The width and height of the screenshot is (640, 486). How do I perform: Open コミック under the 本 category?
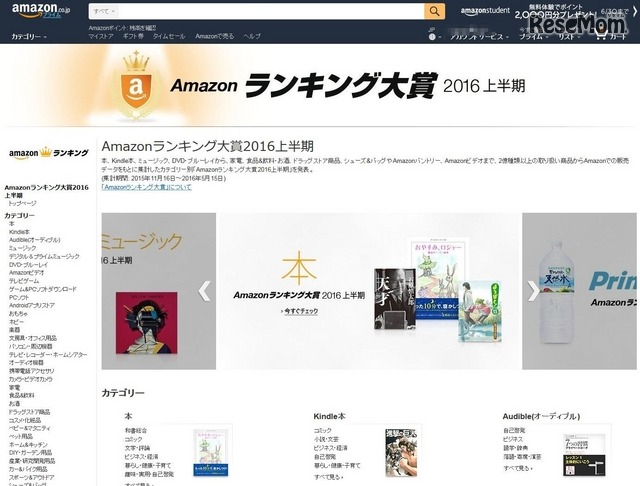pyautogui.click(x=133, y=439)
